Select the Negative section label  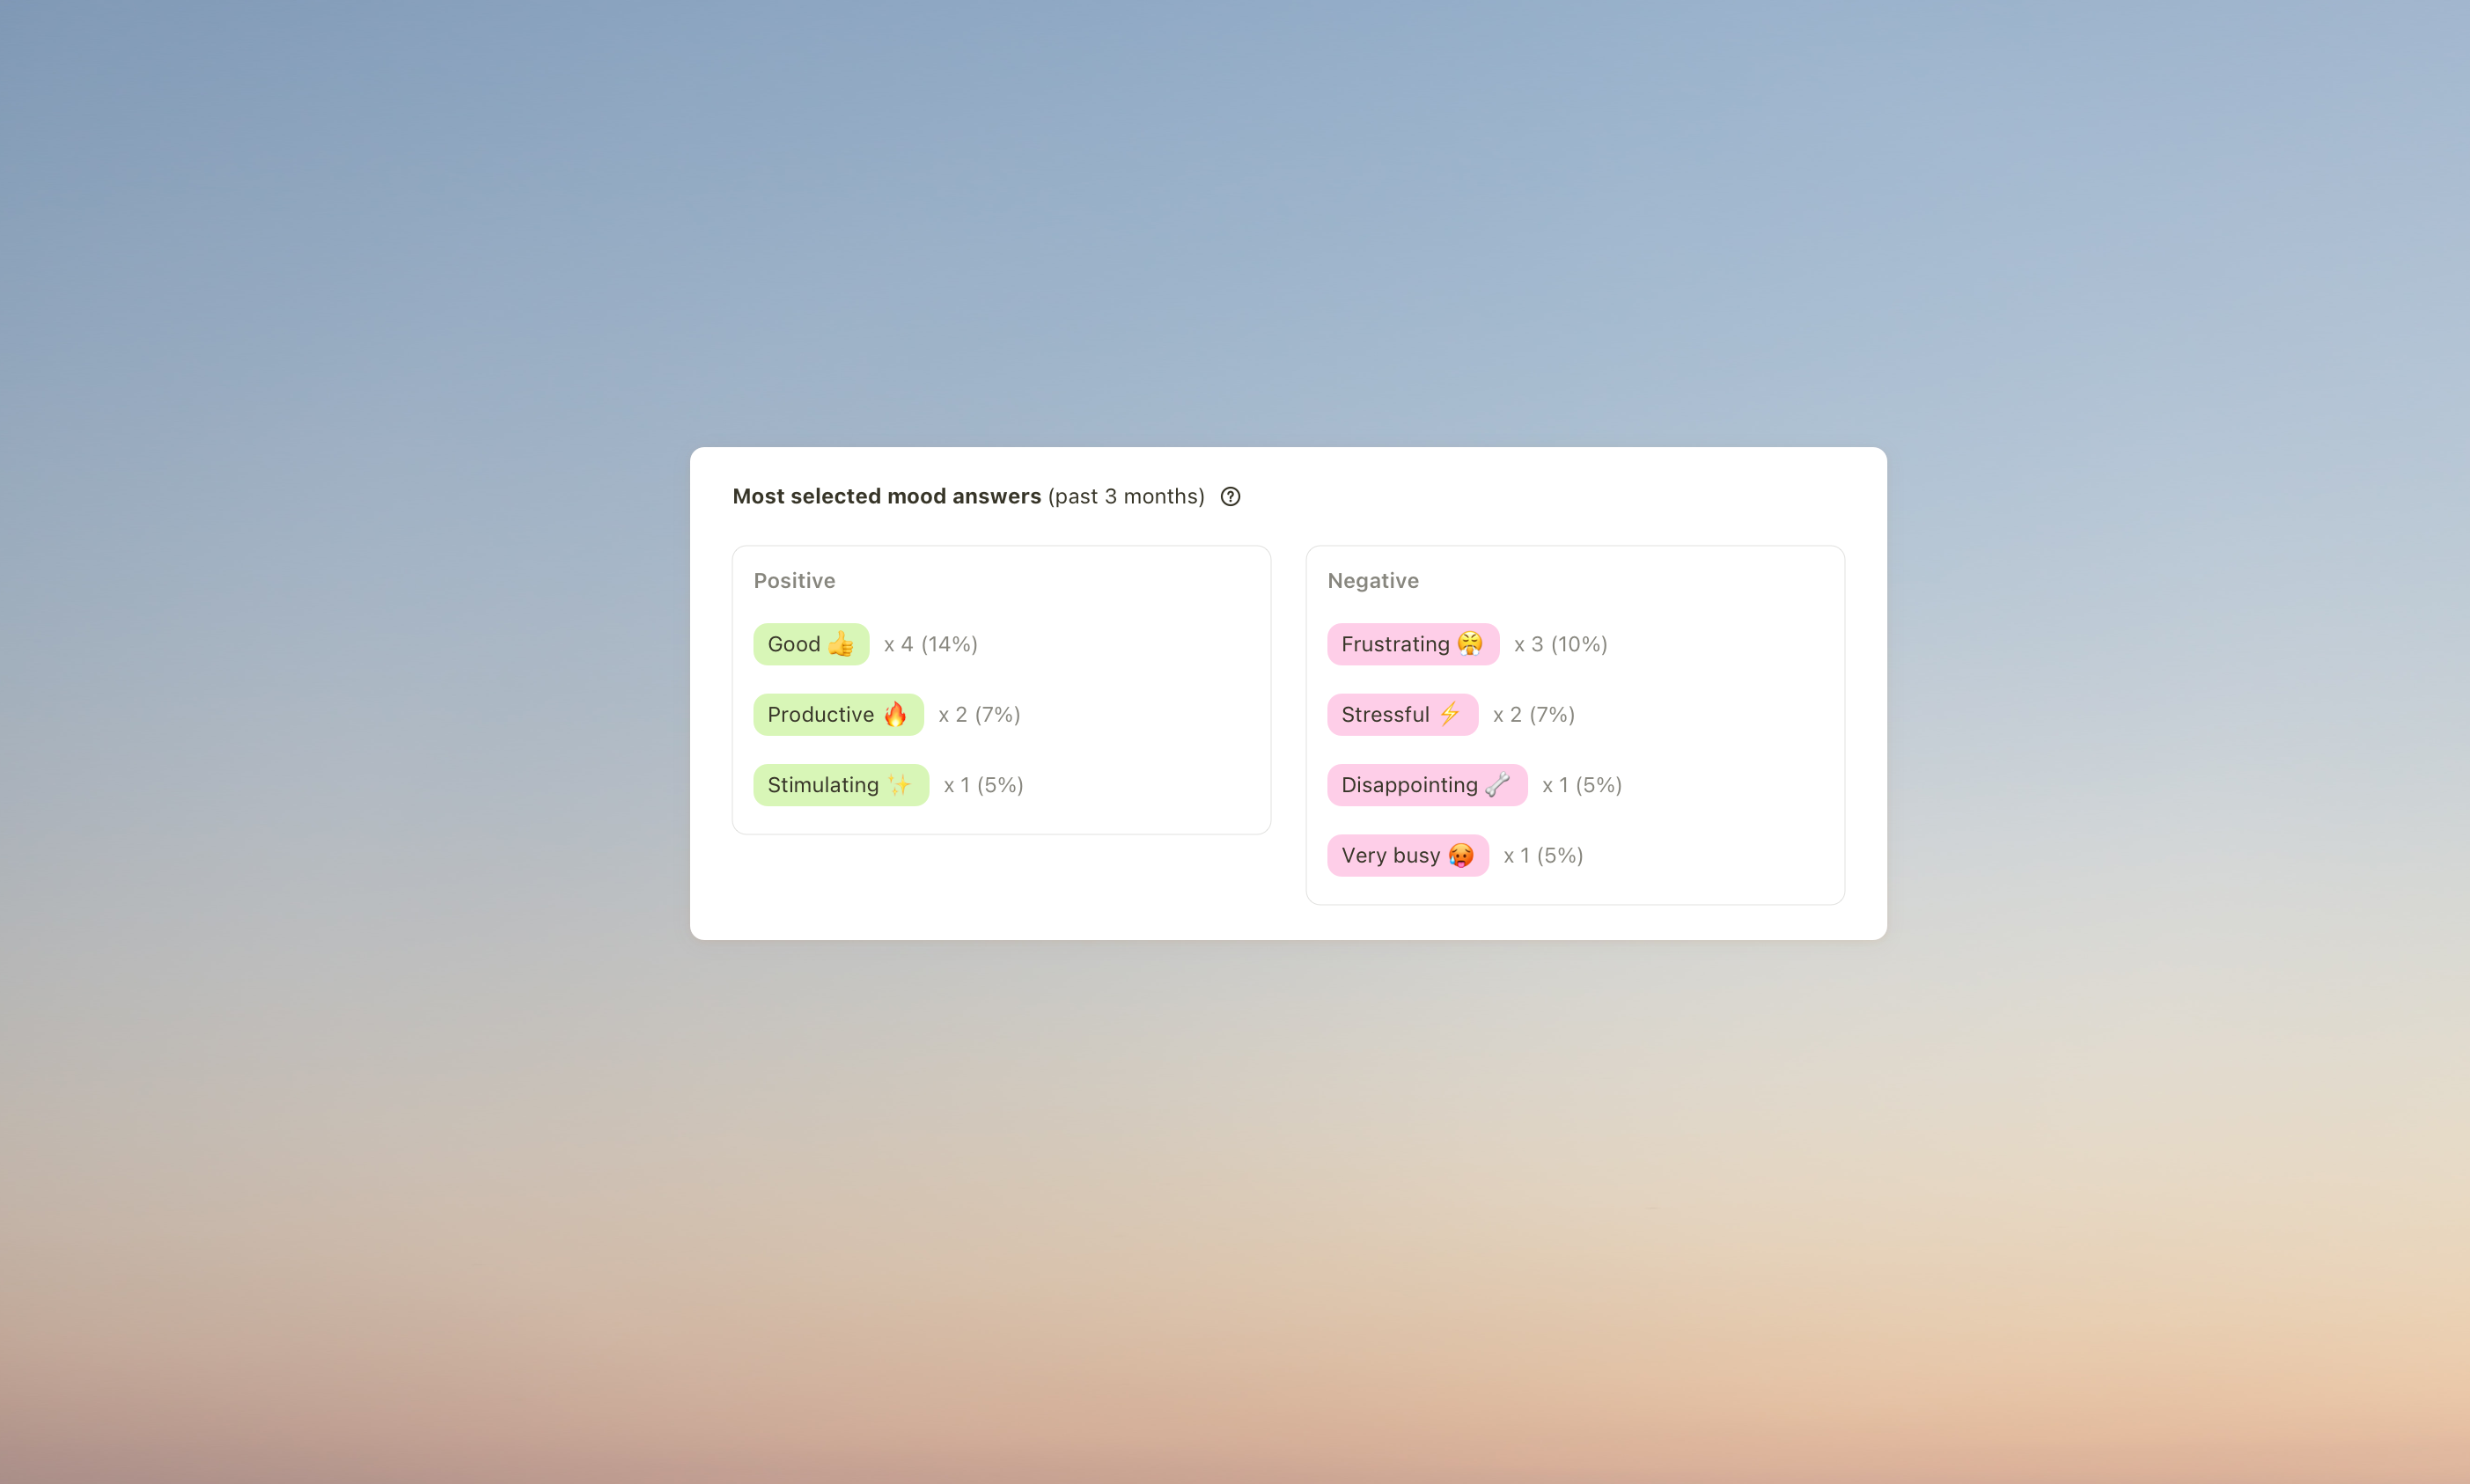pos(1371,579)
